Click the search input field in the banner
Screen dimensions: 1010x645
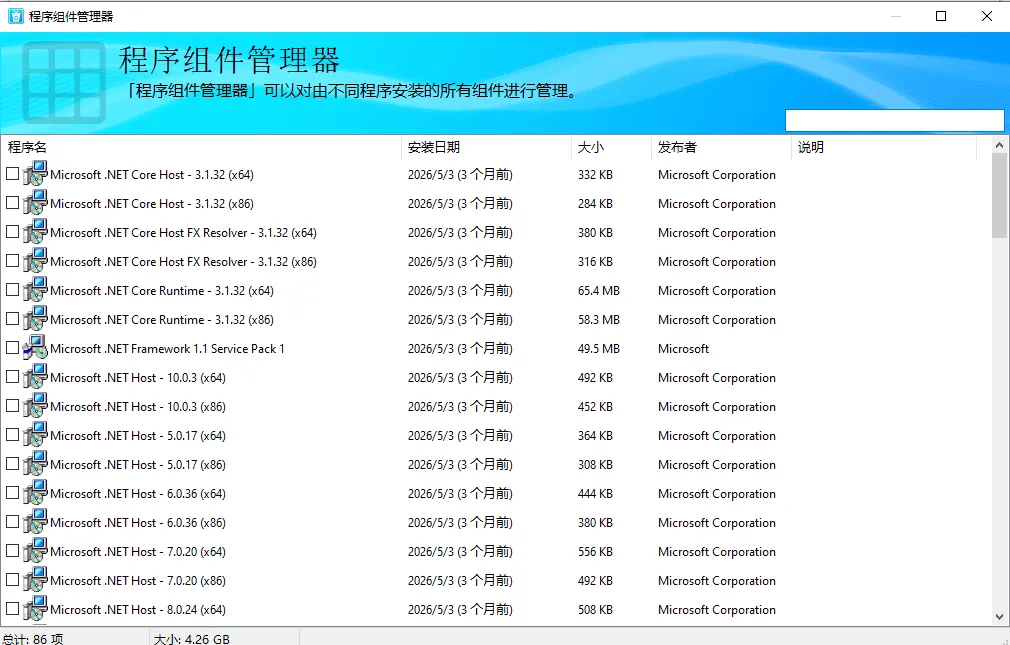click(895, 120)
